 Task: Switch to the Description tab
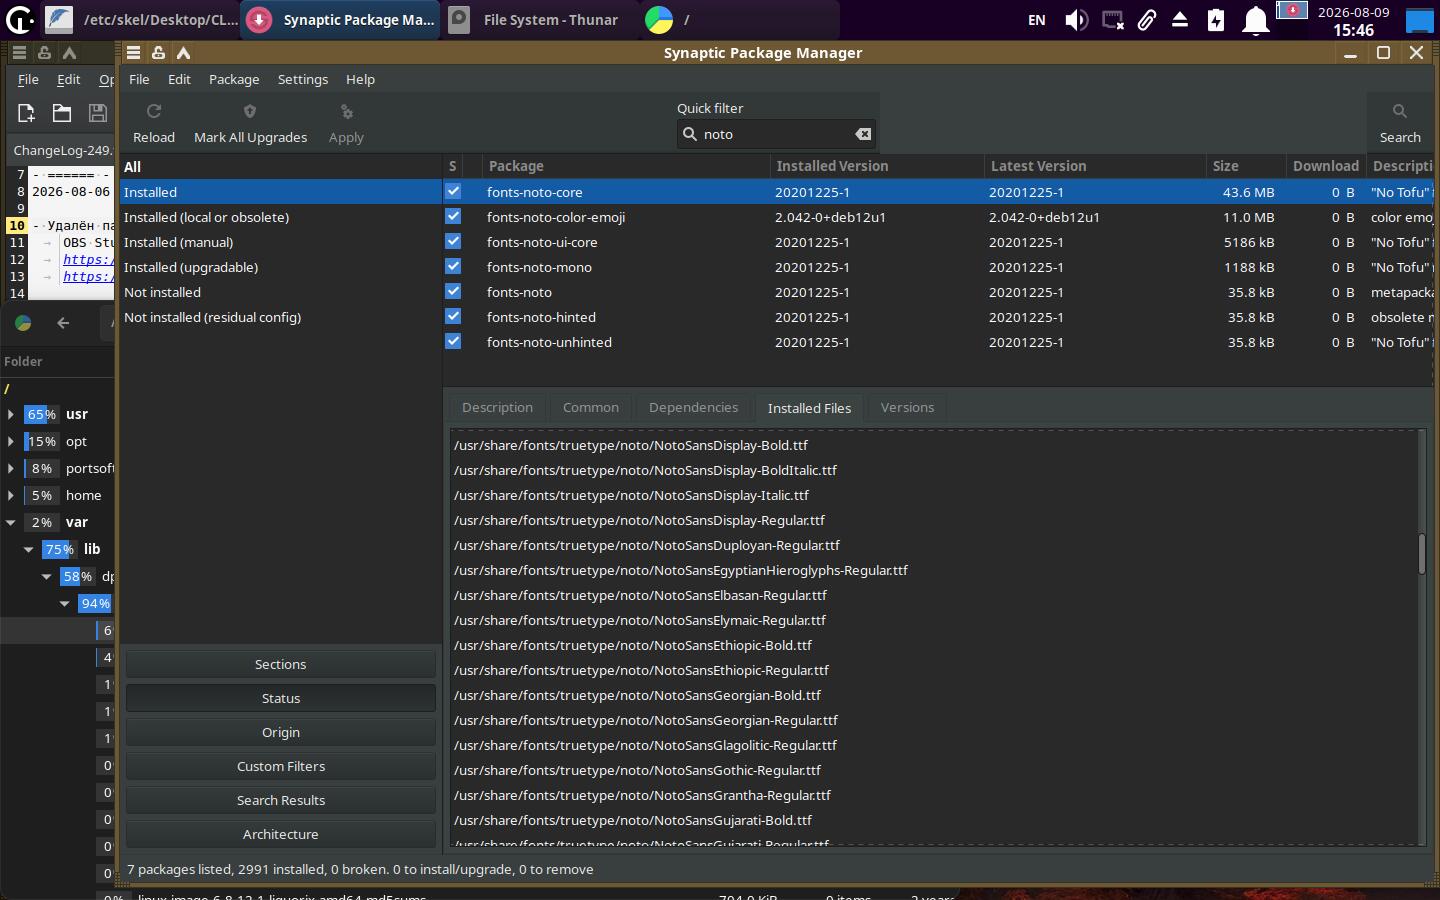click(x=497, y=407)
